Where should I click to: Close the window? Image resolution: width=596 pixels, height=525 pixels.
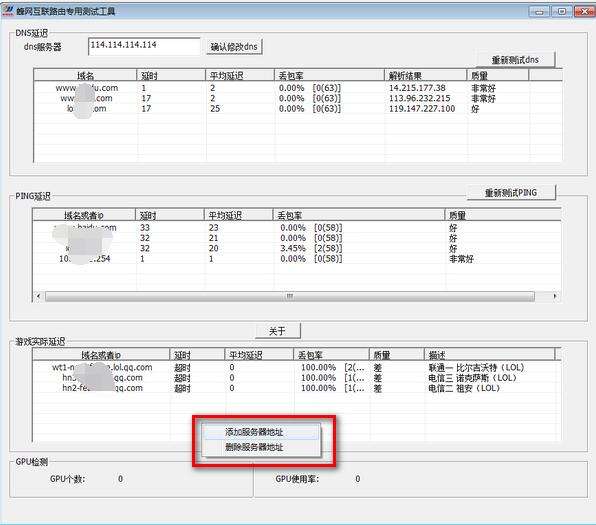tap(584, 11)
